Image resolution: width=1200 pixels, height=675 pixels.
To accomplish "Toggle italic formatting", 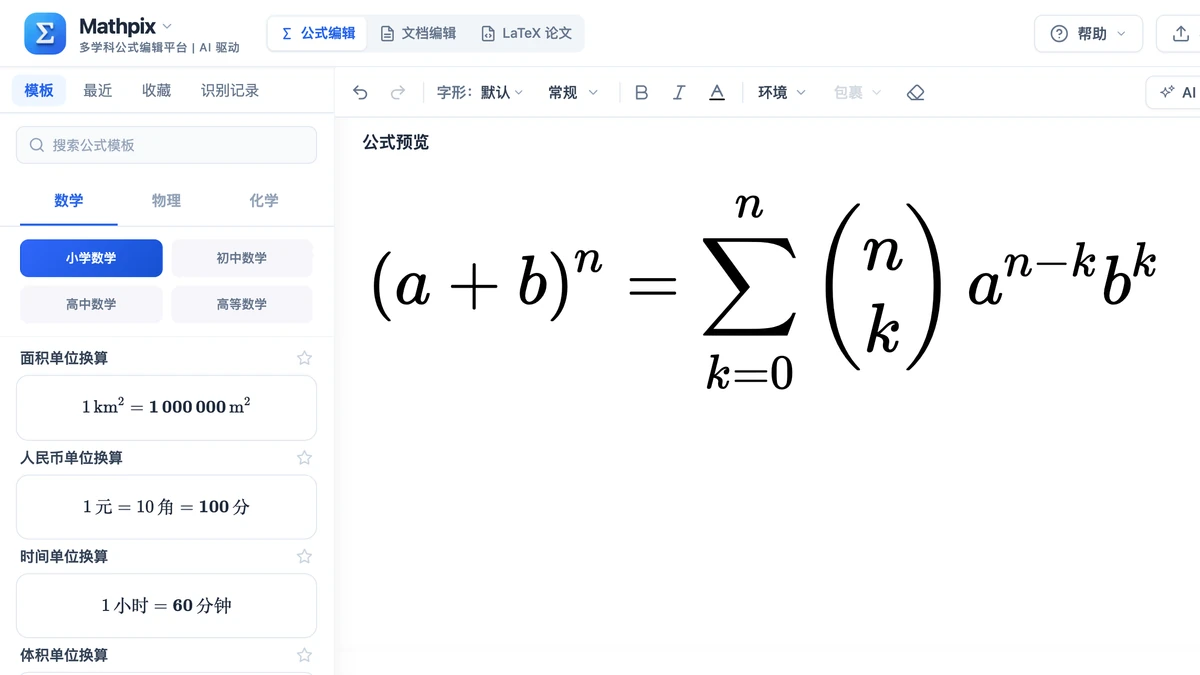I will click(679, 93).
